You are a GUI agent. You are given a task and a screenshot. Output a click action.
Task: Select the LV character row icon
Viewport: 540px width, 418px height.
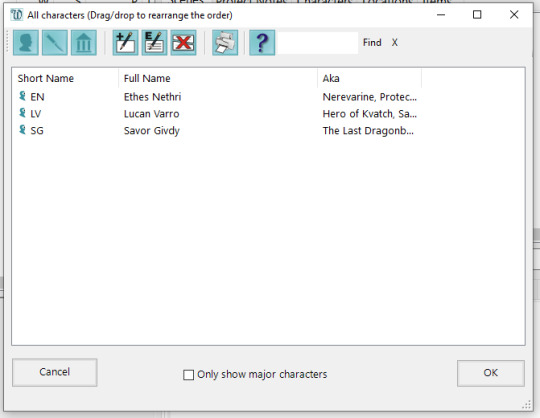[x=22, y=113]
